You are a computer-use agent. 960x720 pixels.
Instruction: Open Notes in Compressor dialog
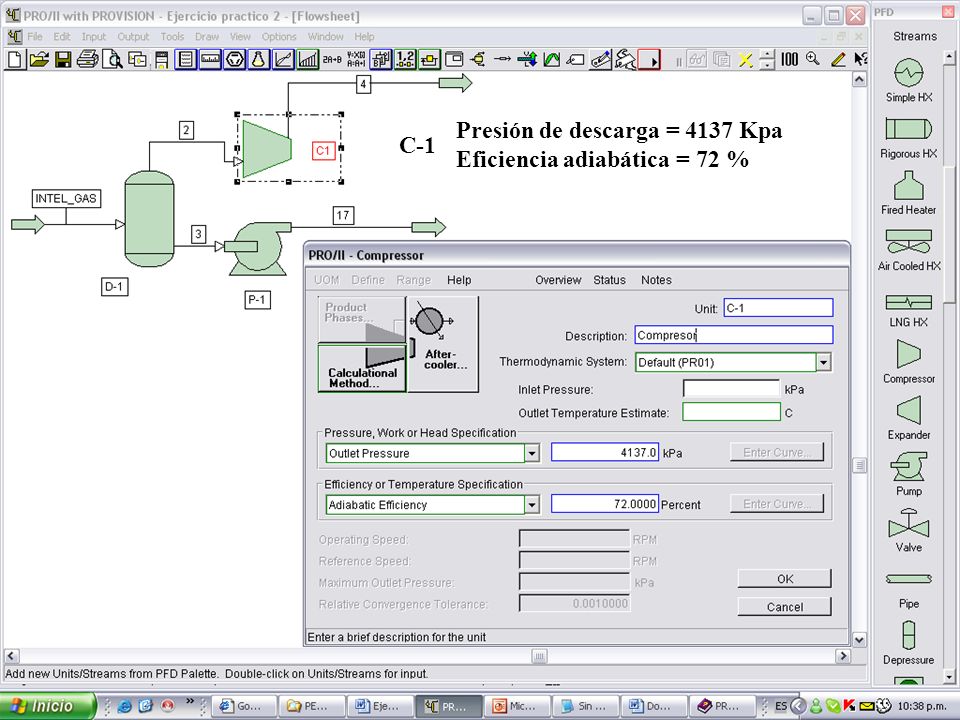tap(656, 280)
